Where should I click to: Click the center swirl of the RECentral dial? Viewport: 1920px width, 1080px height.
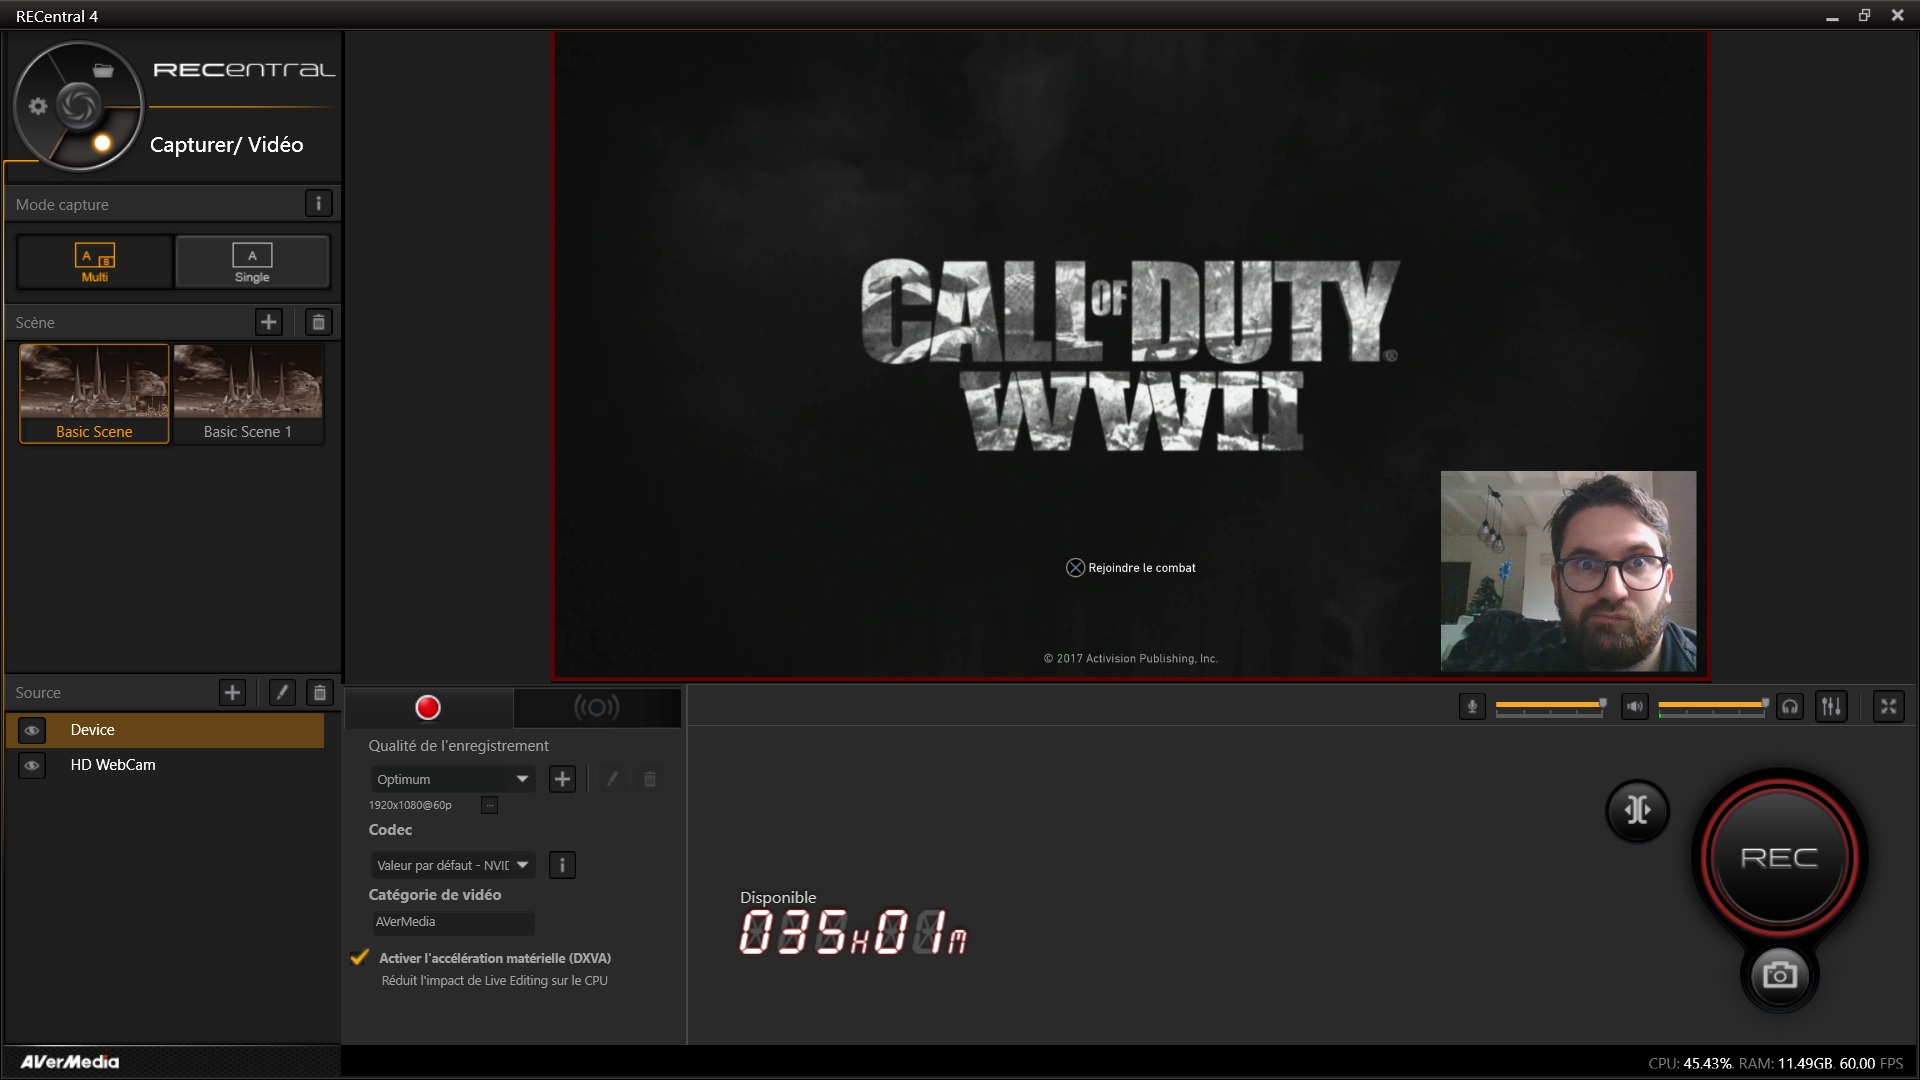coord(78,106)
